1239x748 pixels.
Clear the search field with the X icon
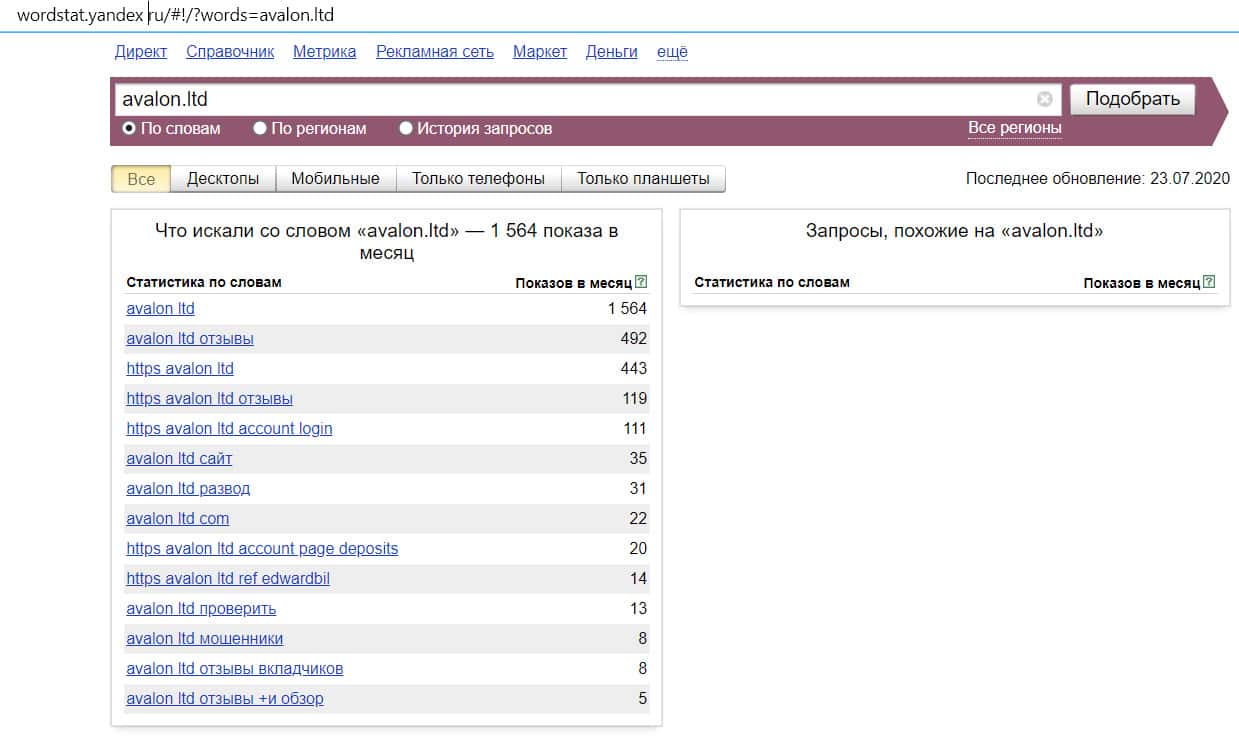coord(1044,99)
